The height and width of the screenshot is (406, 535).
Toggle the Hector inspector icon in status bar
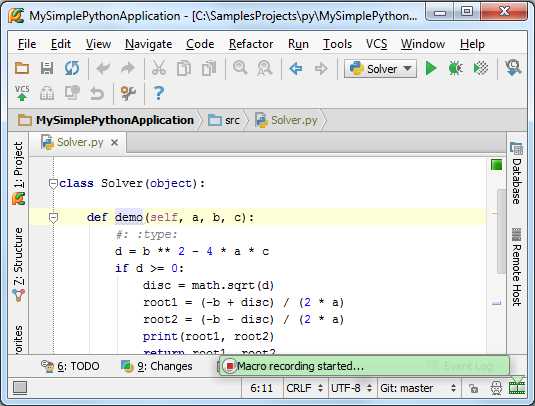(496, 388)
